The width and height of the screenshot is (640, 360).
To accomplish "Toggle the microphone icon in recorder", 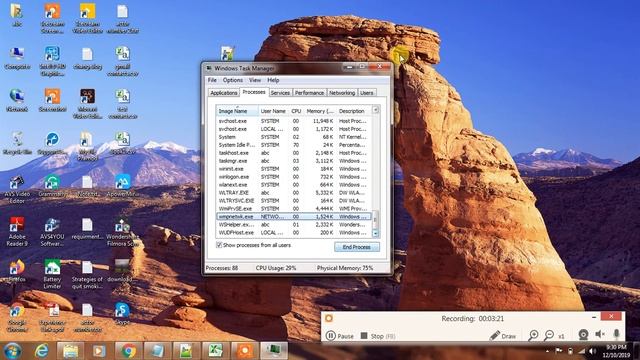I will 616,334.
